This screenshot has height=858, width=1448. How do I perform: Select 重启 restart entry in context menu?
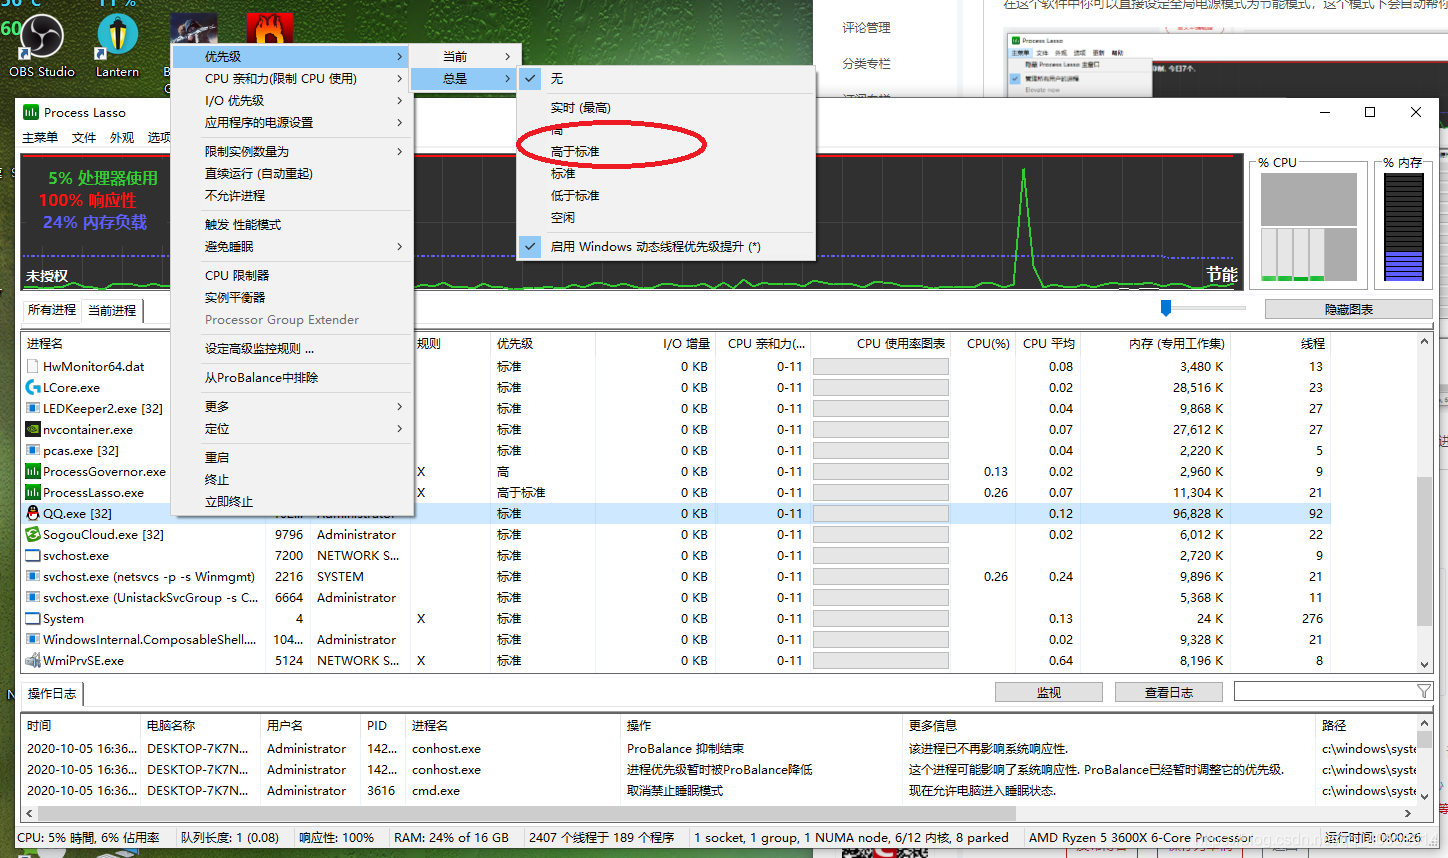coord(292,458)
